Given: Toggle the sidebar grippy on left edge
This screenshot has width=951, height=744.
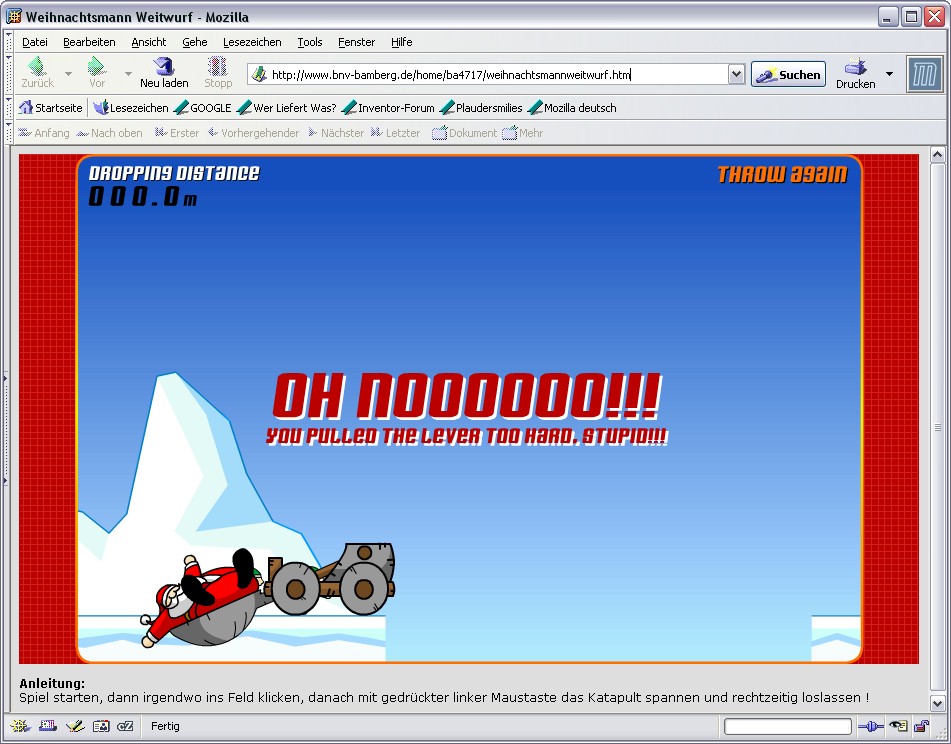Looking at the screenshot, I should (5, 429).
